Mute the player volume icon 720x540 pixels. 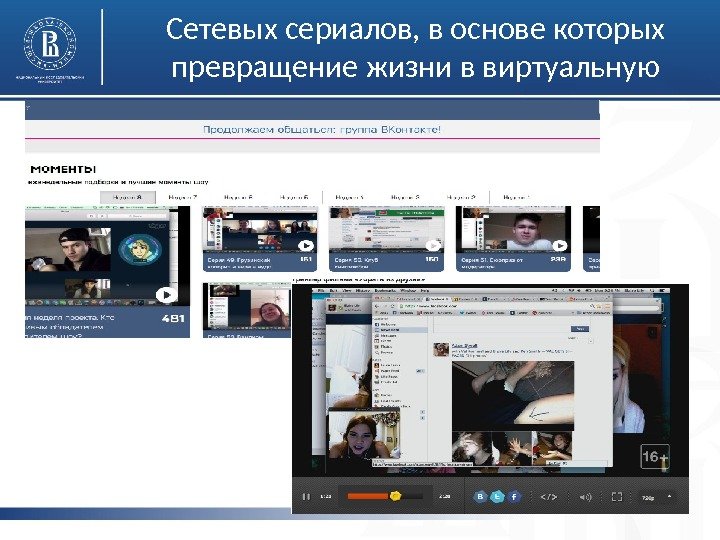tap(585, 497)
